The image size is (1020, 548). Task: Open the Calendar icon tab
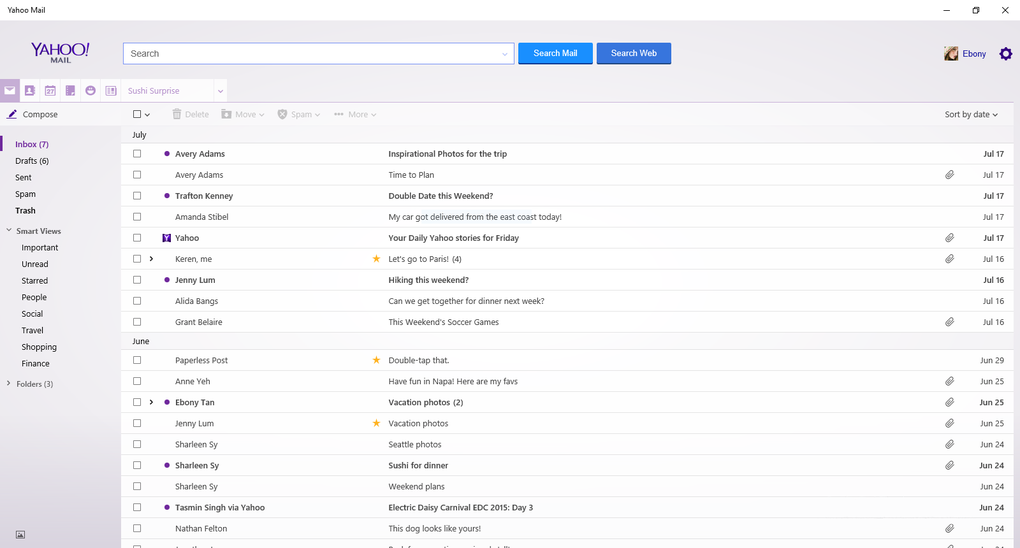point(50,91)
